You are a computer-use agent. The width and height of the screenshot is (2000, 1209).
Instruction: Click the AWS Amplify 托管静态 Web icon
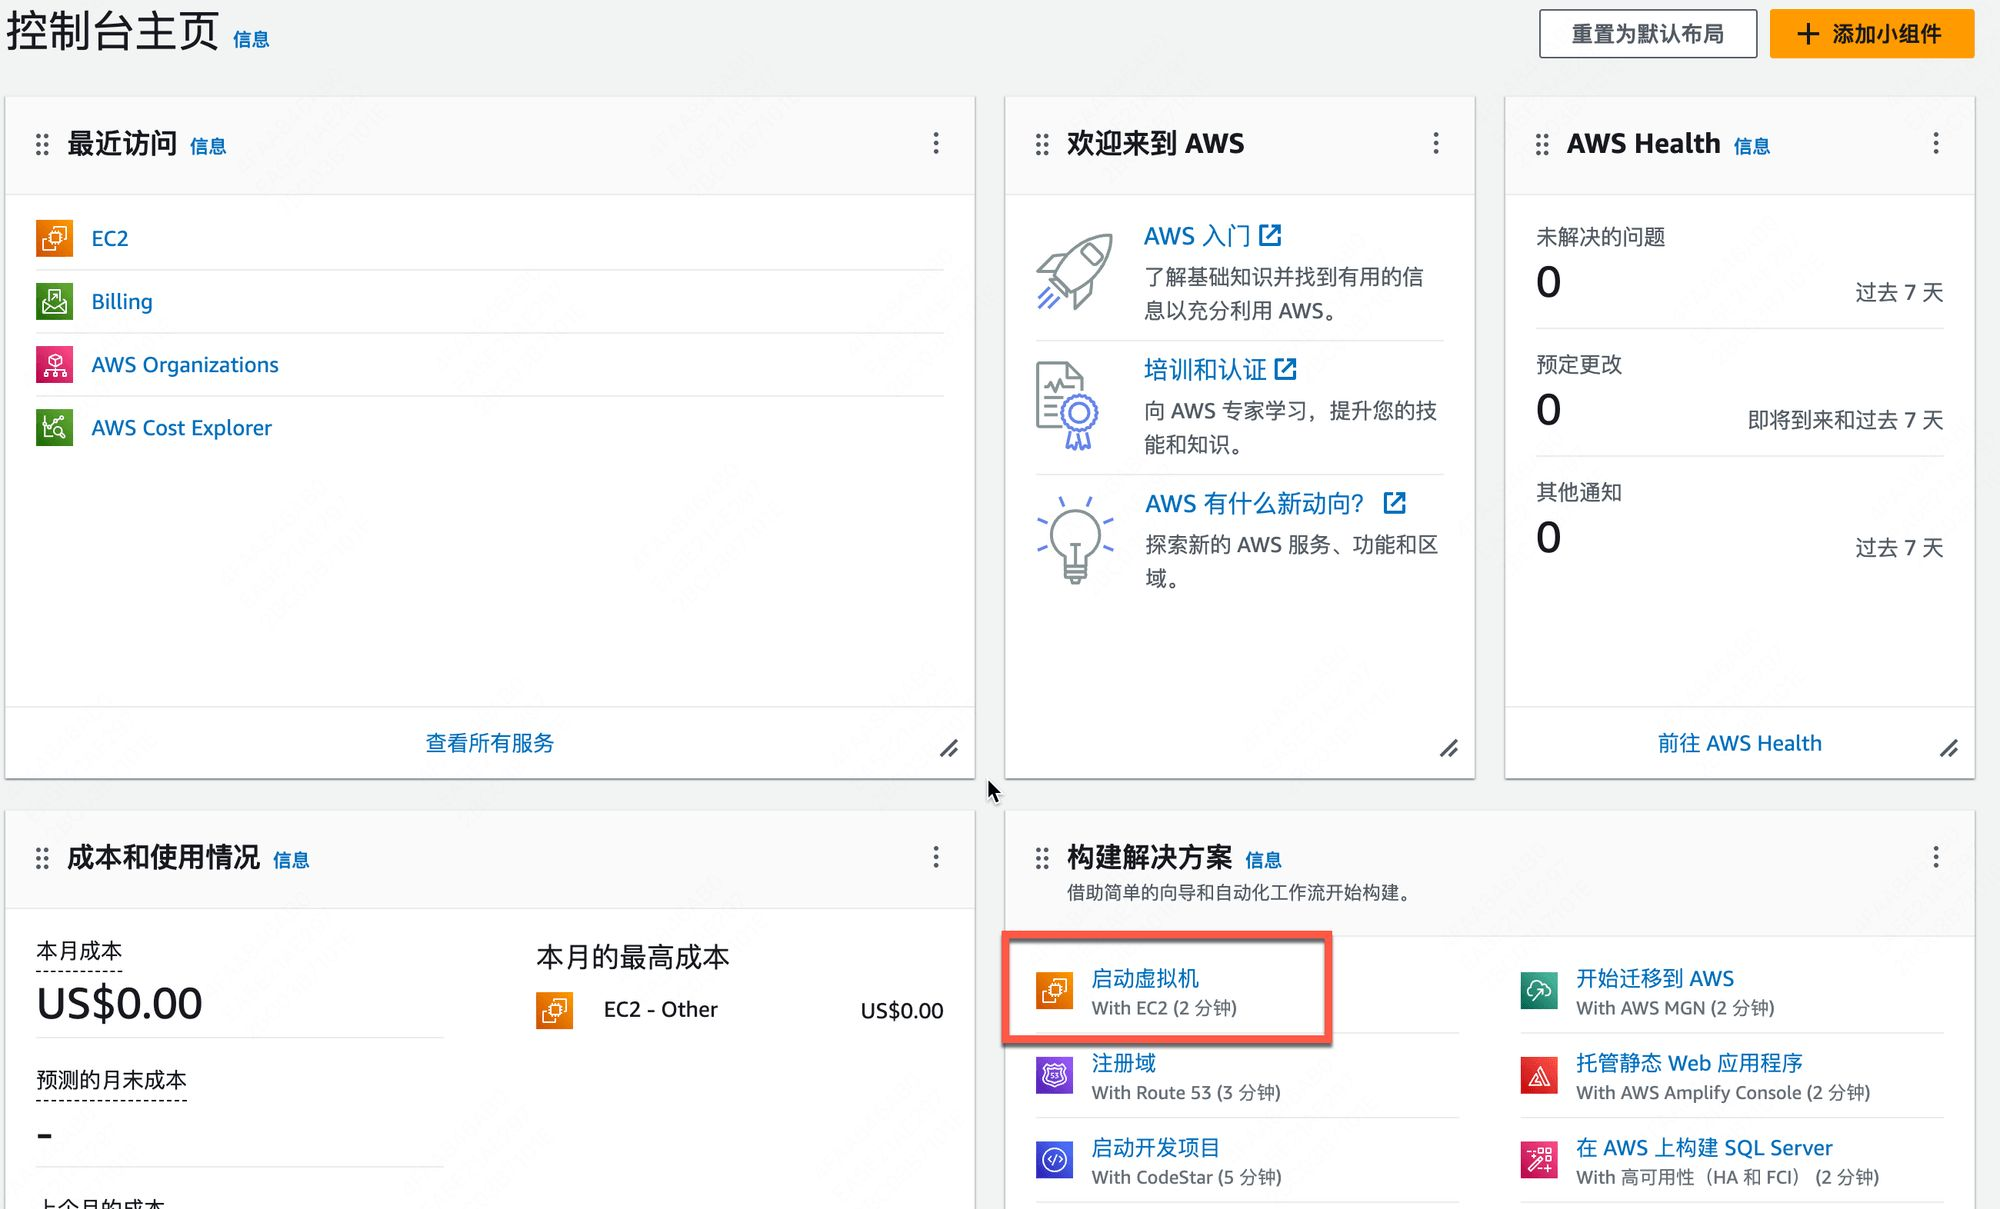point(1539,1075)
